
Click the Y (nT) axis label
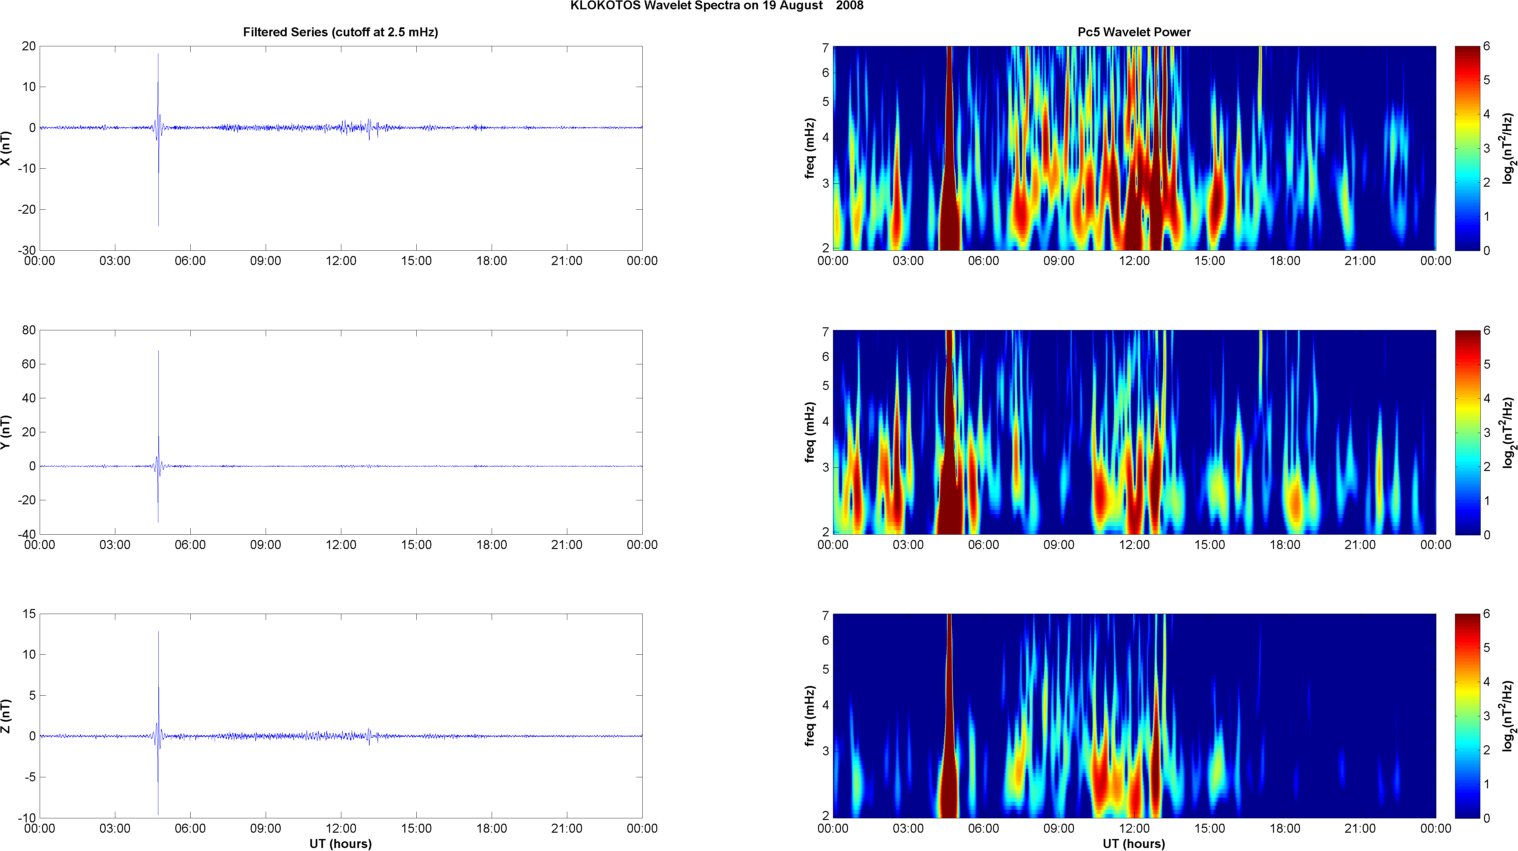(6, 432)
